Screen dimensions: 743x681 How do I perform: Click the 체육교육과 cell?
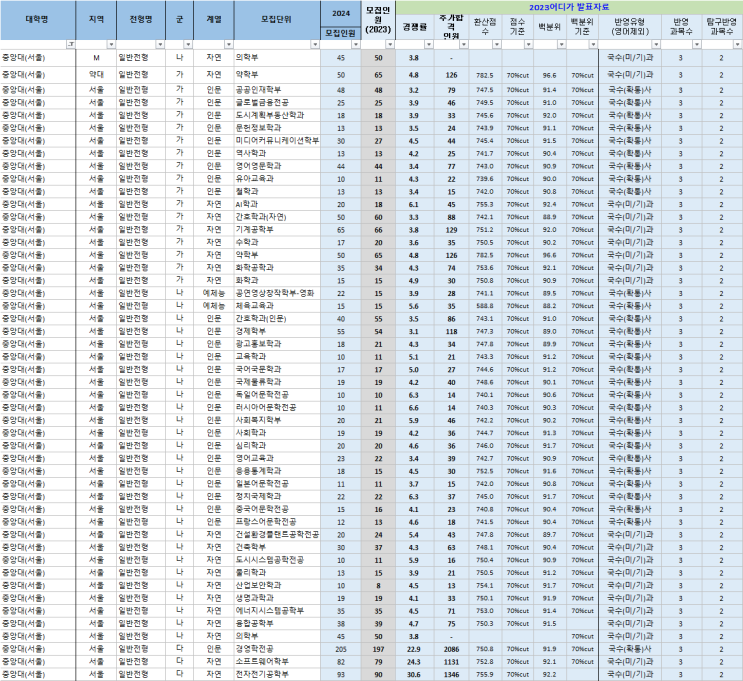click(x=277, y=306)
